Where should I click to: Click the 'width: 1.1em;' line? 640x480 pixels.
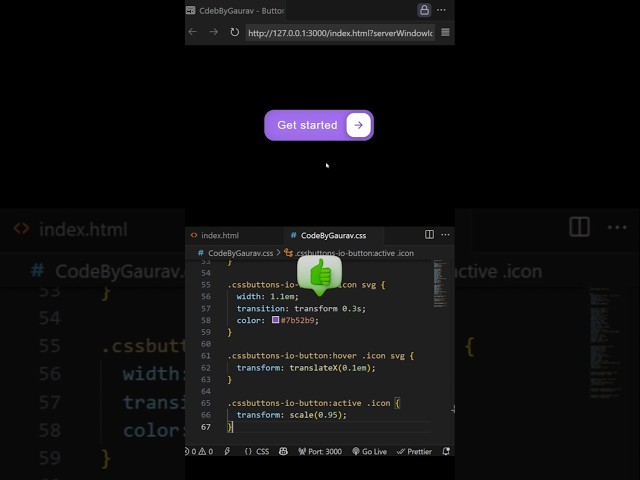(x=267, y=296)
